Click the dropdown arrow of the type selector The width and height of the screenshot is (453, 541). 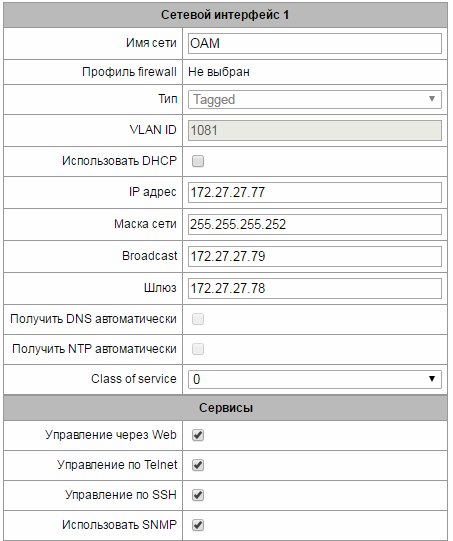pyautogui.click(x=432, y=99)
